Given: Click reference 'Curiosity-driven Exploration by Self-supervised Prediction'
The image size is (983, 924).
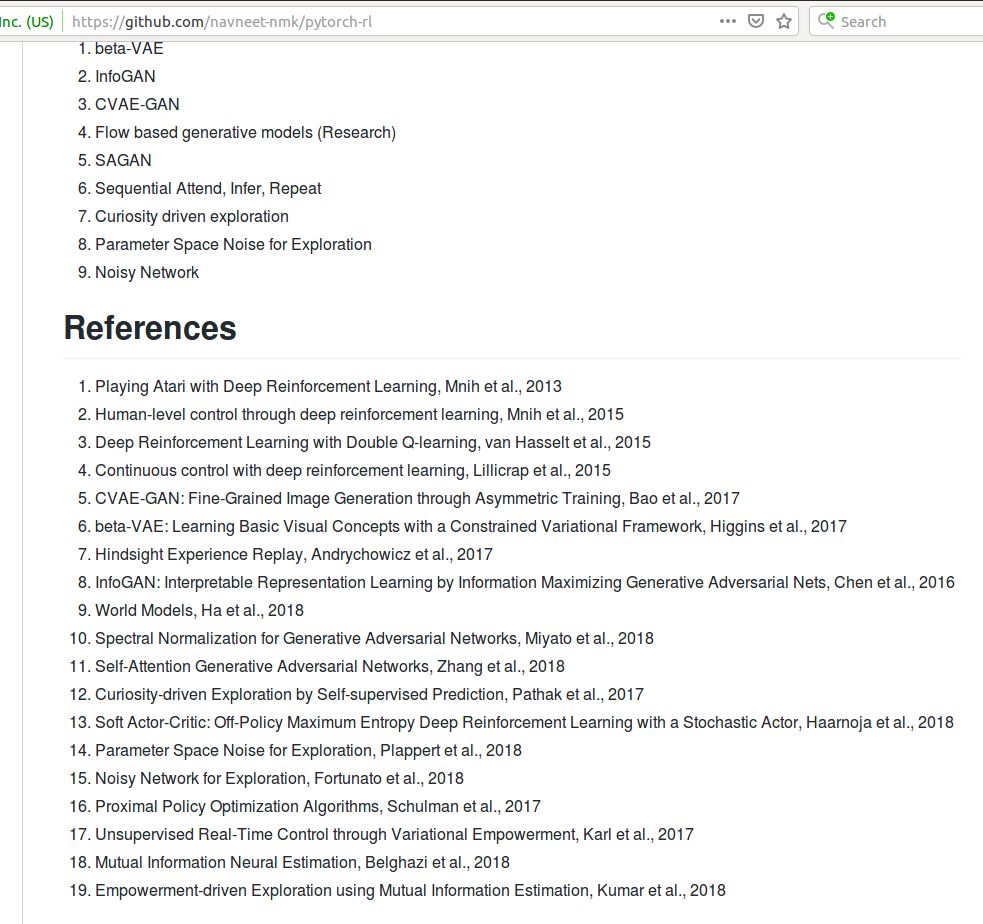Looking at the screenshot, I should pyautogui.click(x=369, y=695).
